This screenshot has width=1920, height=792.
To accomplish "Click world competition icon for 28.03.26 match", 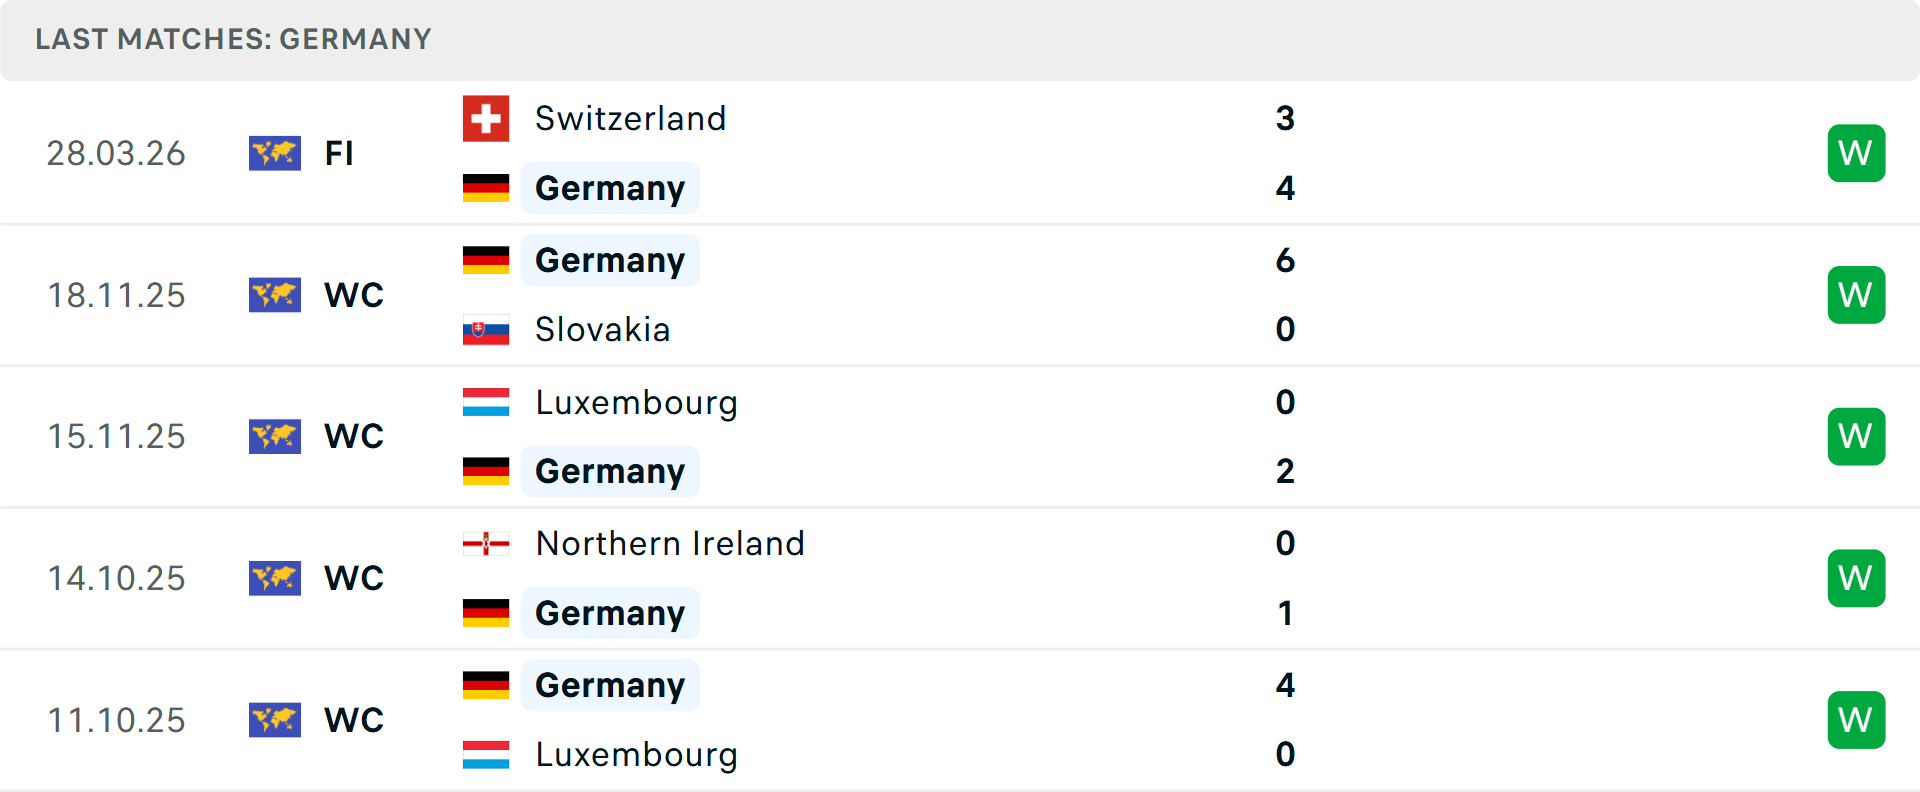I will 275,153.
